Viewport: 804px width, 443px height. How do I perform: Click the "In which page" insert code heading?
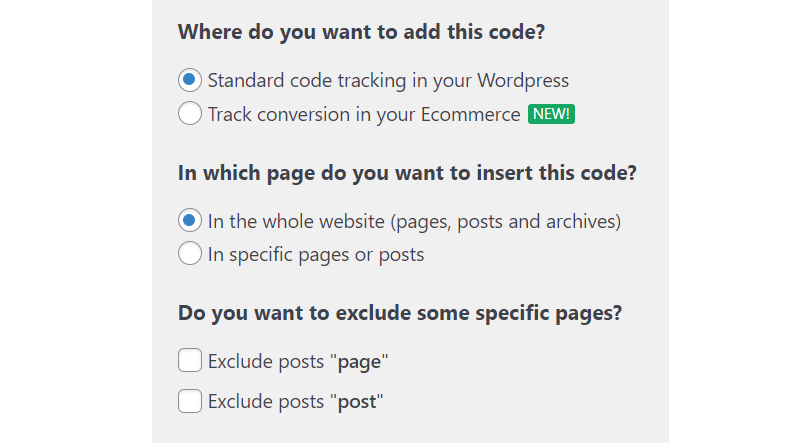(407, 172)
